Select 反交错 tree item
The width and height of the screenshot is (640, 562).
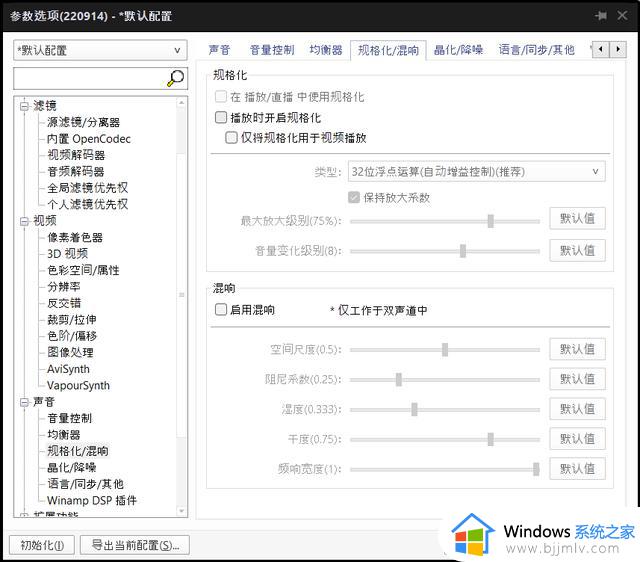pyautogui.click(x=64, y=303)
